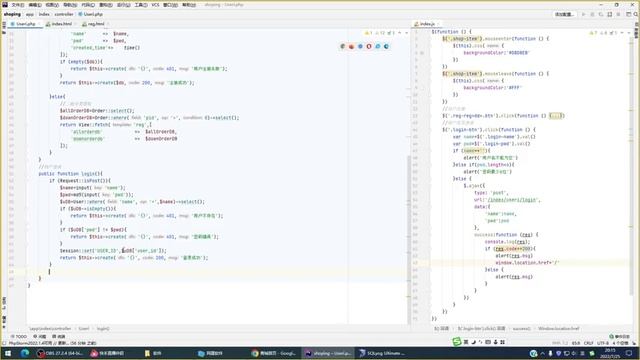This screenshot has width=640, height=360.
Task: Click the Run button in toolbar
Action: click(584, 14)
